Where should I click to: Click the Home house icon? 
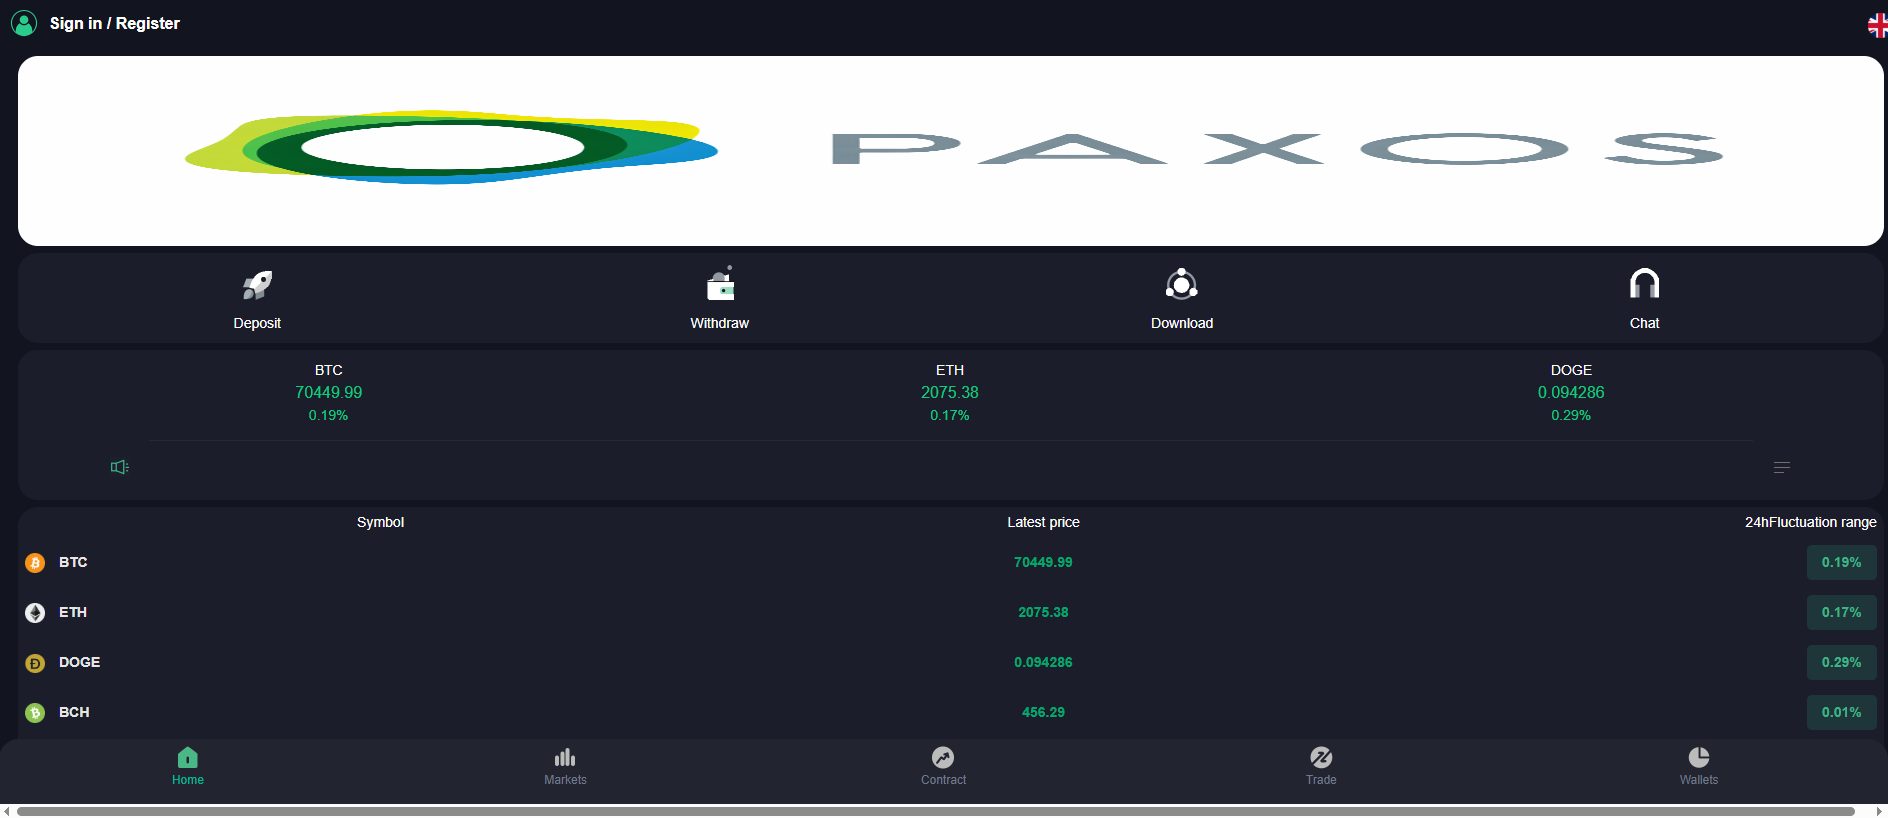pos(188,757)
